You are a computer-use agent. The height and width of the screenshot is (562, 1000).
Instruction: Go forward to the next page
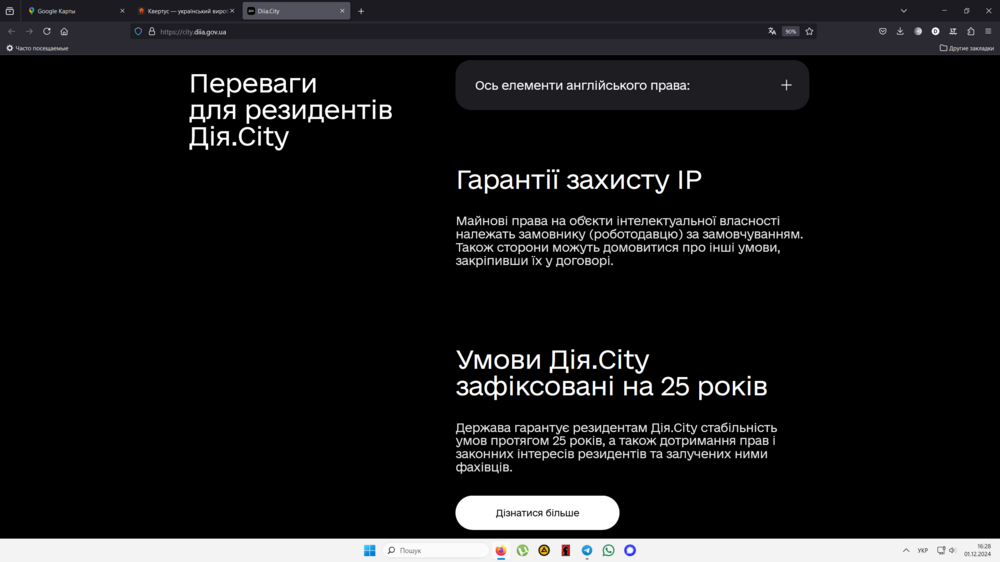(29, 31)
